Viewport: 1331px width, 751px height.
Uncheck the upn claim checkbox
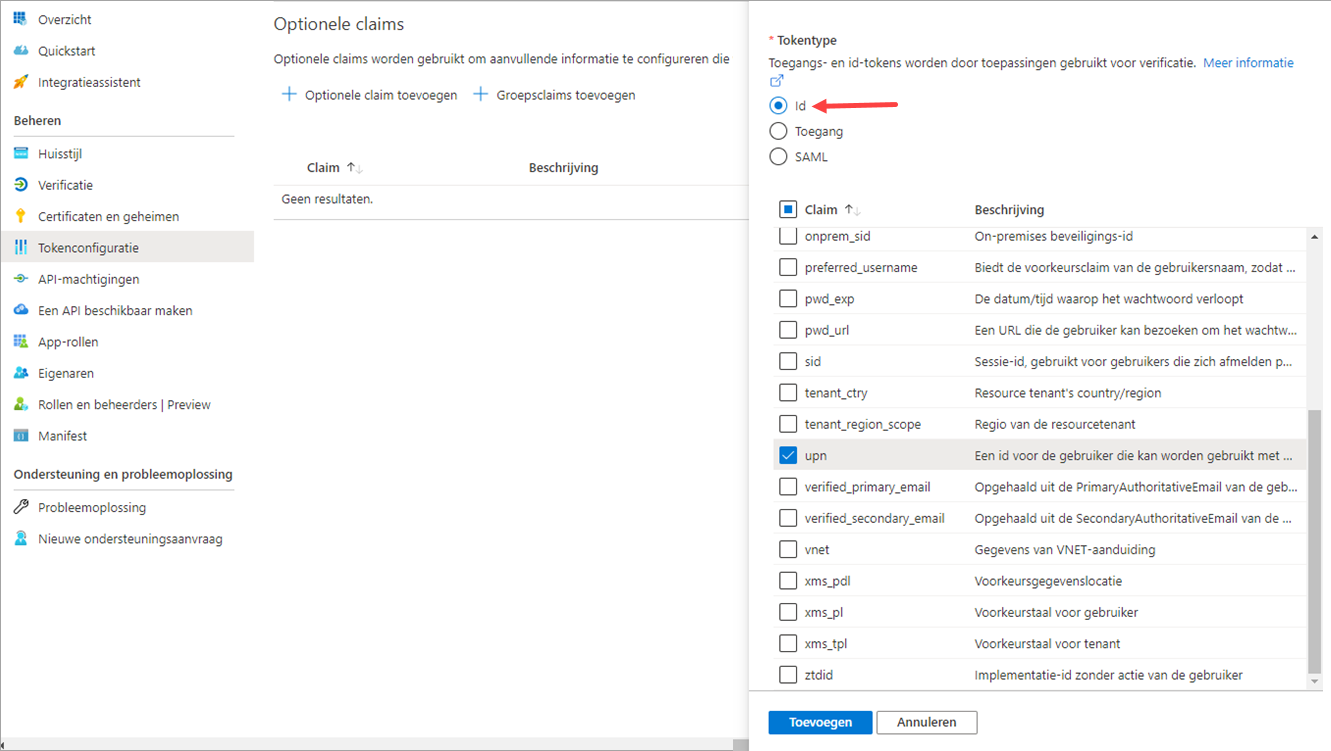(x=788, y=455)
